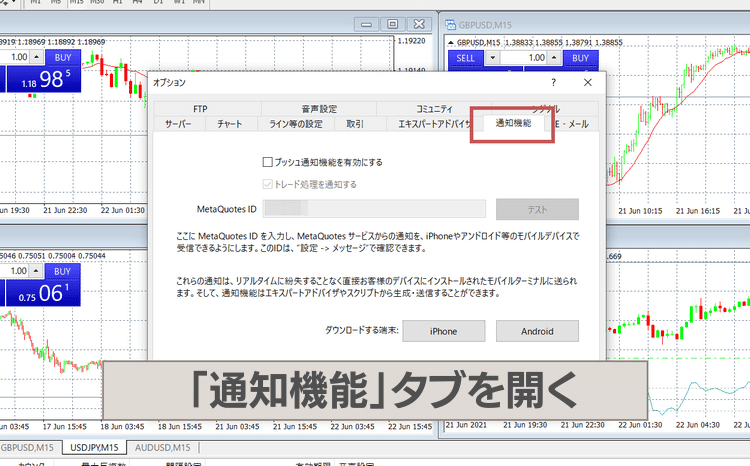750x466 pixels.
Task: Click BUY above the 1.18 98 price tile
Action: (63, 57)
